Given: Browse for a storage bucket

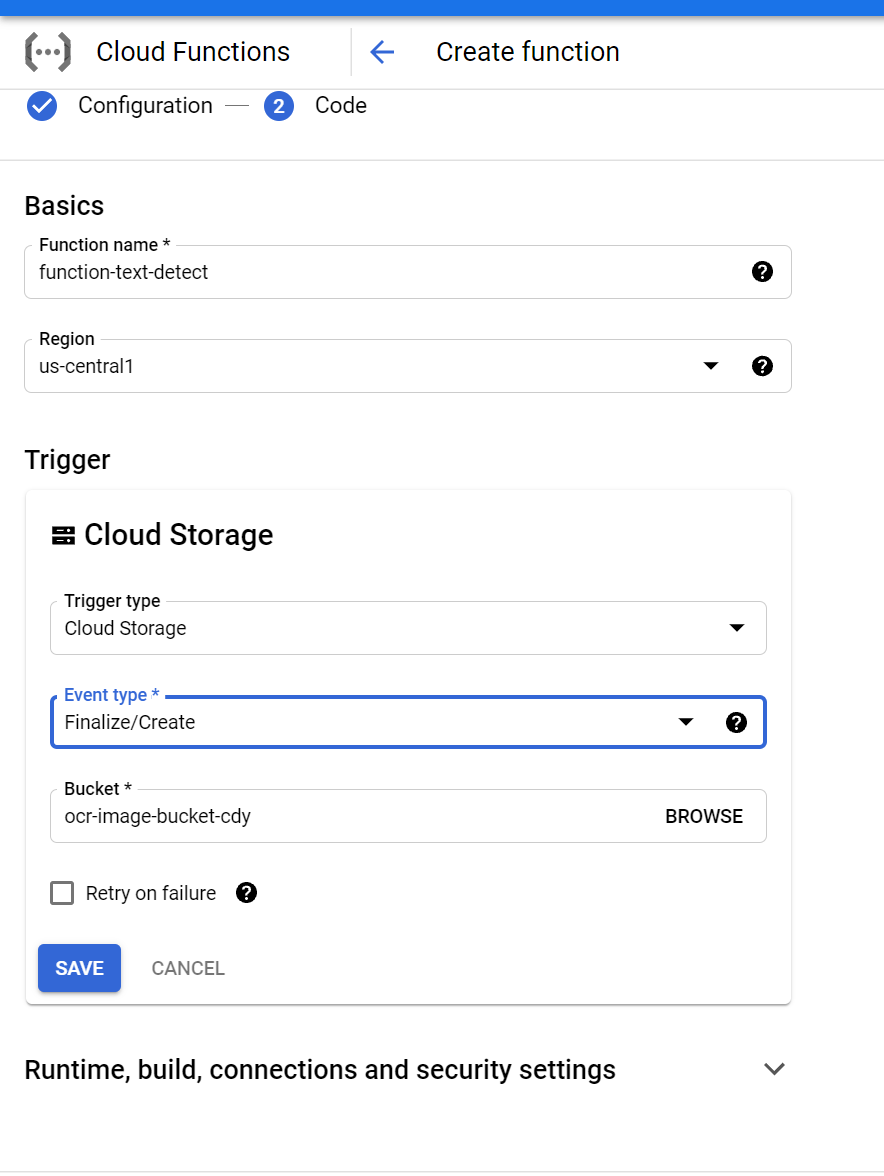Looking at the screenshot, I should click(x=704, y=816).
